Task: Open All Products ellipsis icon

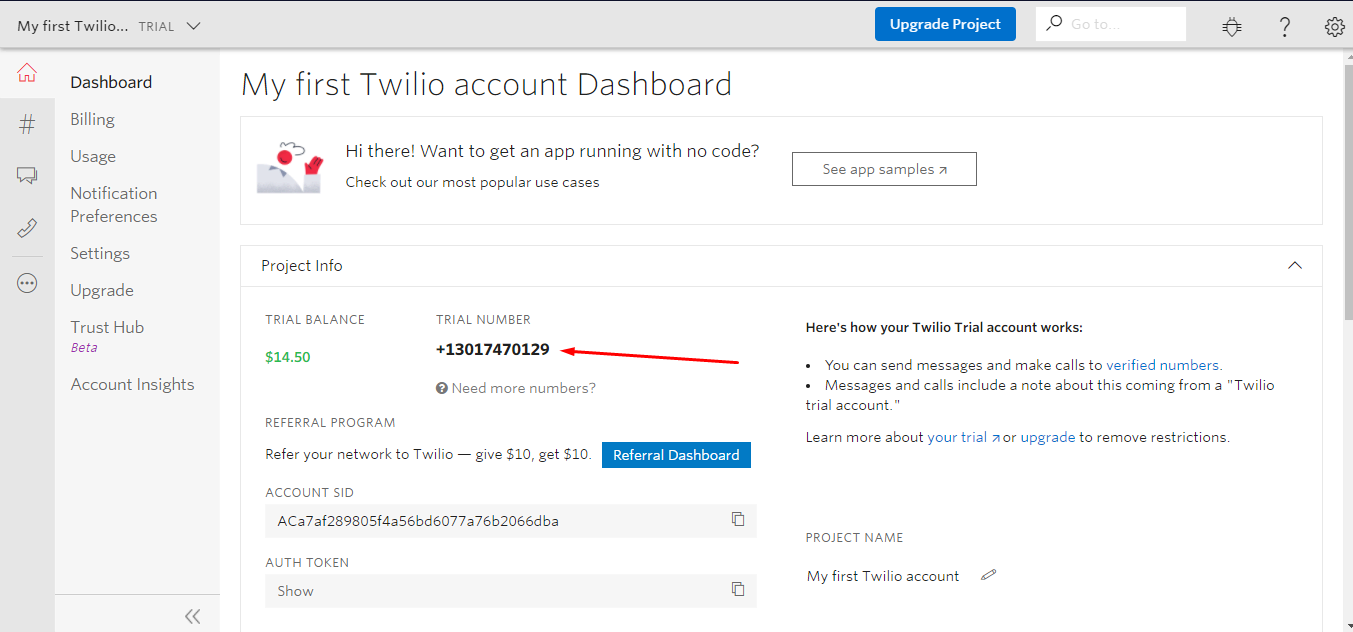Action: click(x=27, y=283)
